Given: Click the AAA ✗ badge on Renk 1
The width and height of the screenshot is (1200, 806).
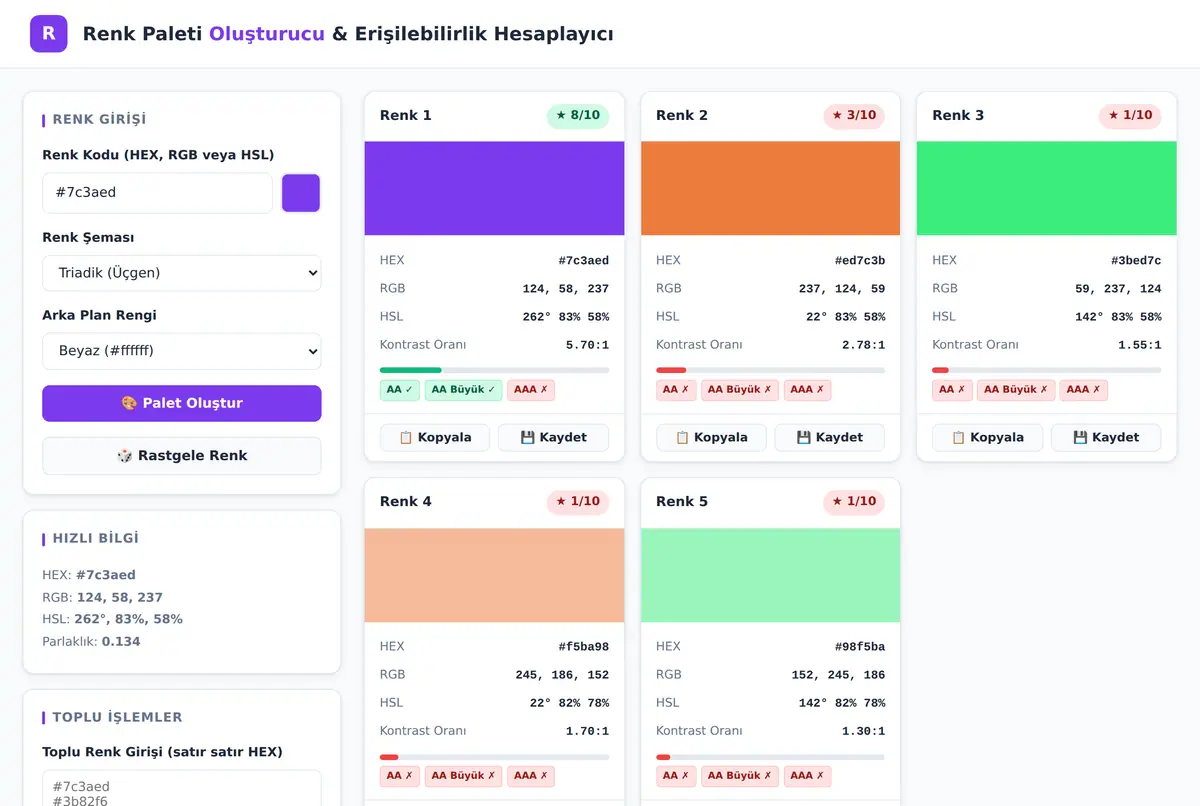Looking at the screenshot, I should pyautogui.click(x=531, y=390).
